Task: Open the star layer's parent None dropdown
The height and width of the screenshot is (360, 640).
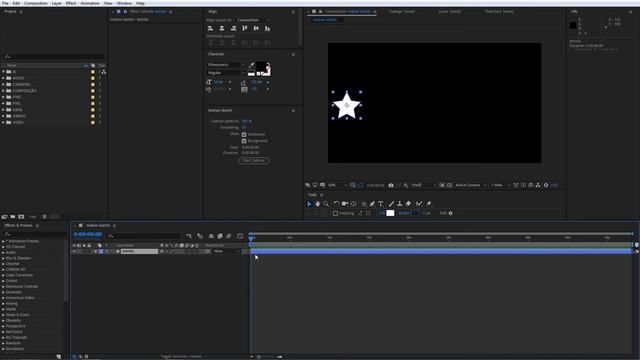Action: click(227, 251)
